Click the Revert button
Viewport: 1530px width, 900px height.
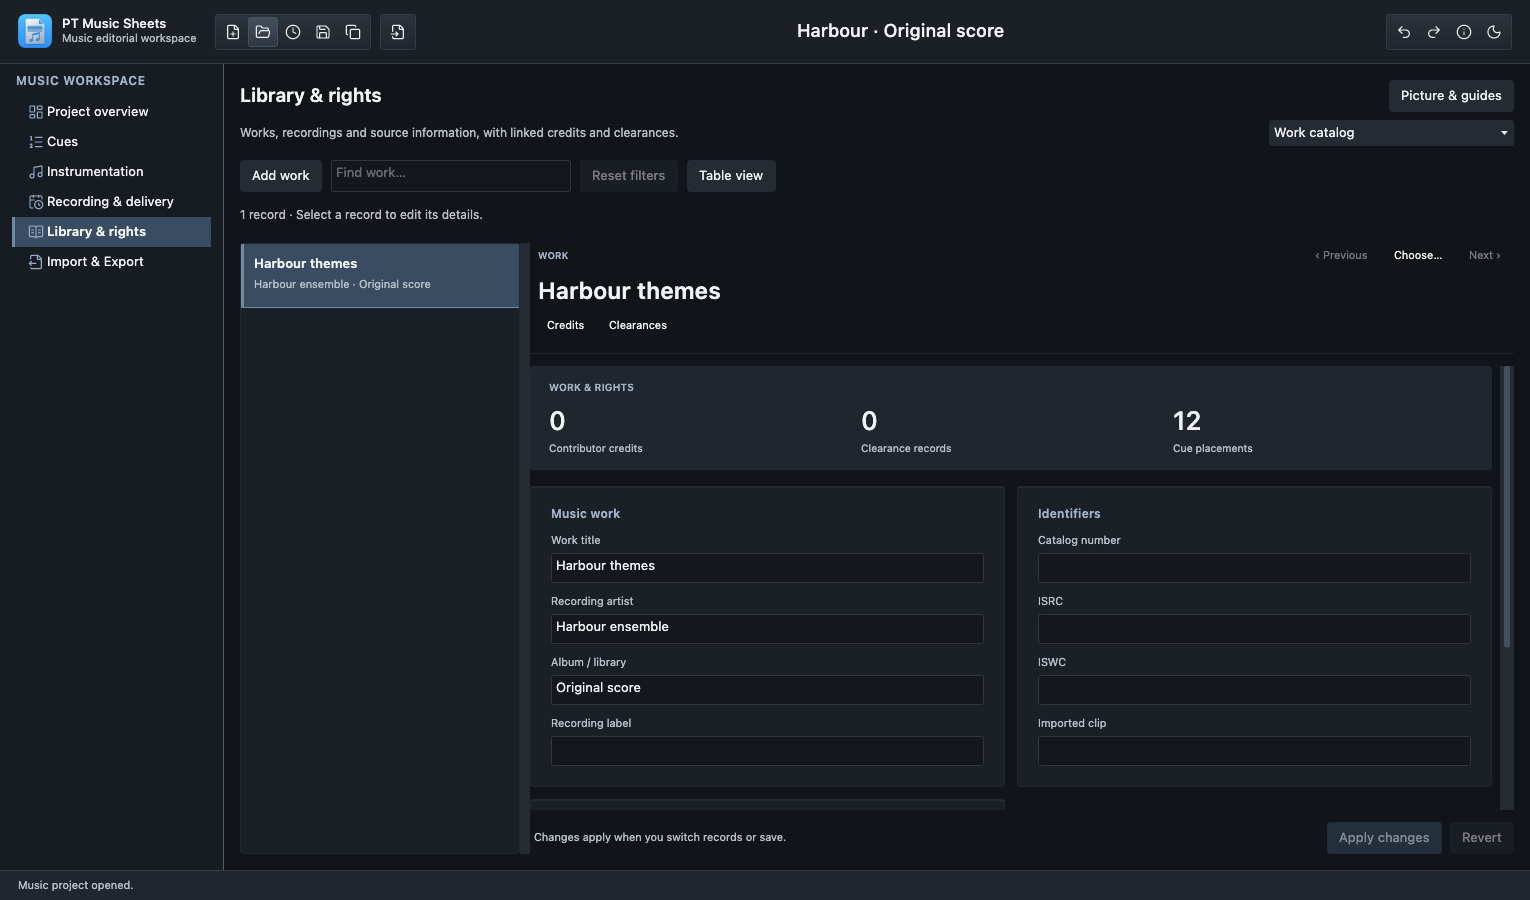(x=1482, y=838)
